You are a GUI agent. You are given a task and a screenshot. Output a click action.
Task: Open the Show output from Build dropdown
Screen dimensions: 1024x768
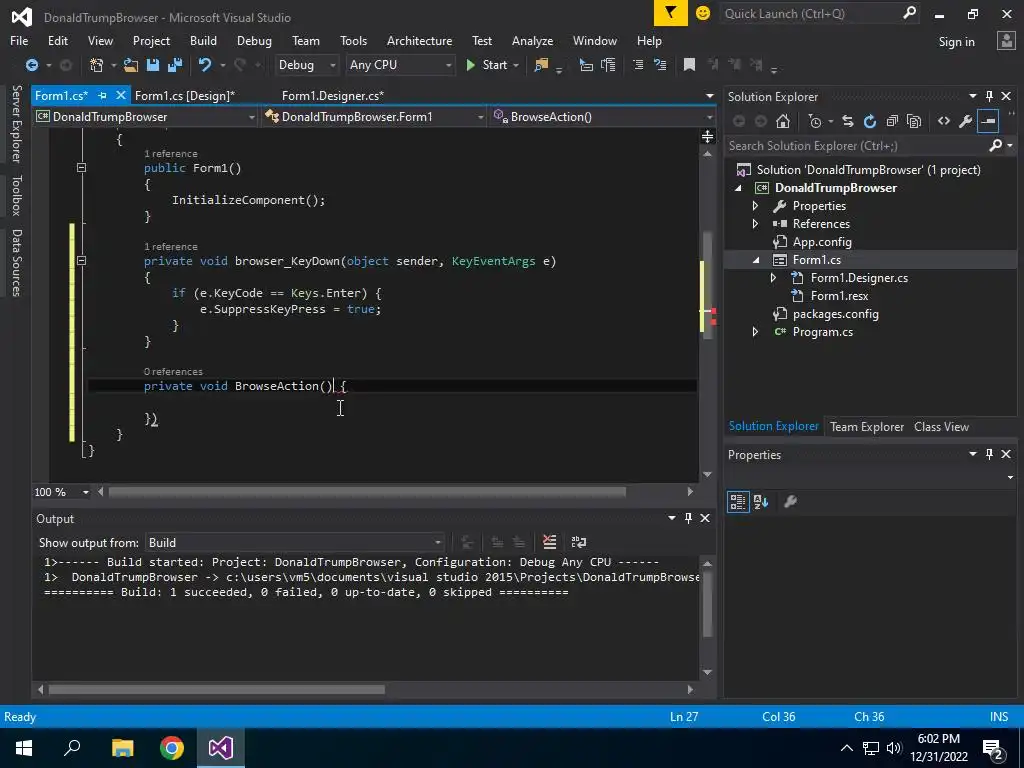295,543
